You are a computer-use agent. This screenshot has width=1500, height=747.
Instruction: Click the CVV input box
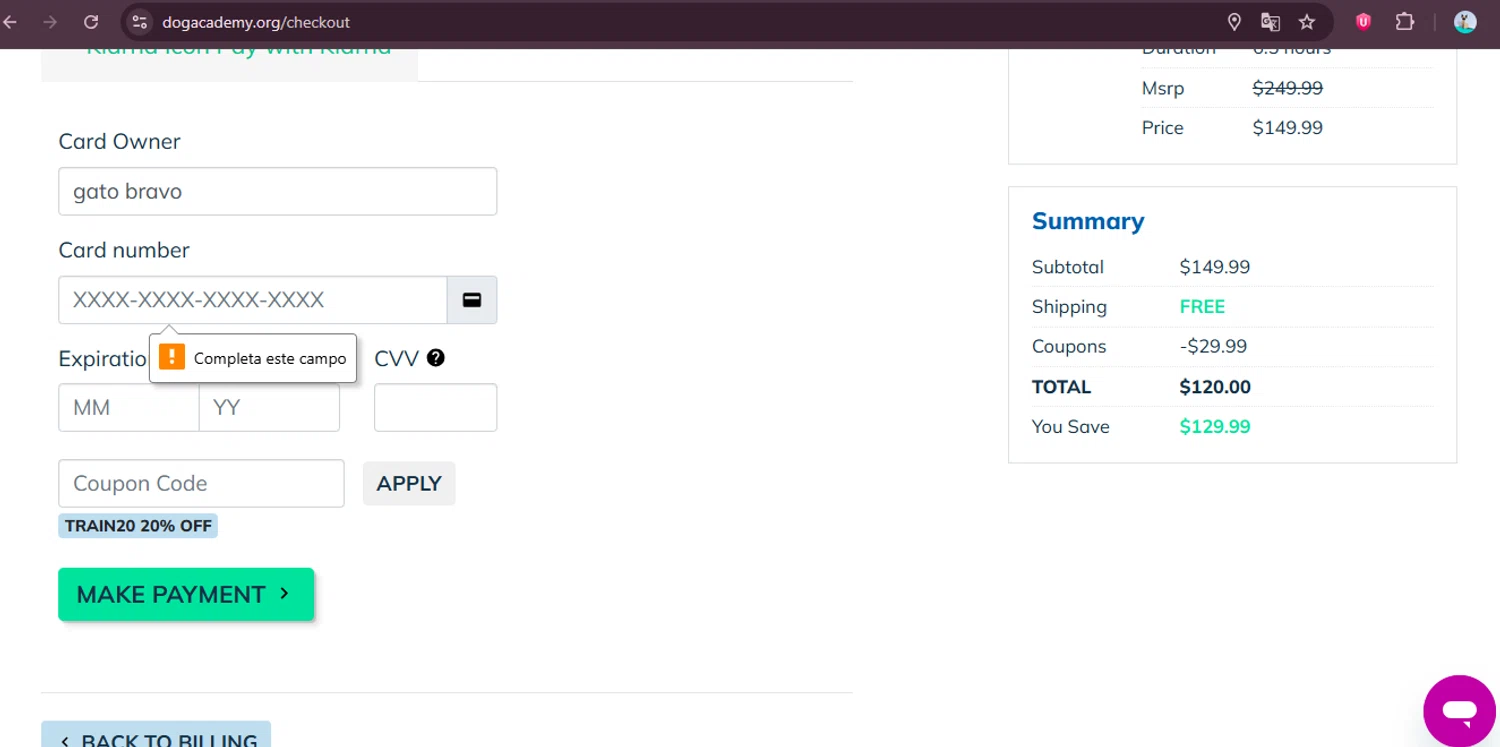point(436,408)
